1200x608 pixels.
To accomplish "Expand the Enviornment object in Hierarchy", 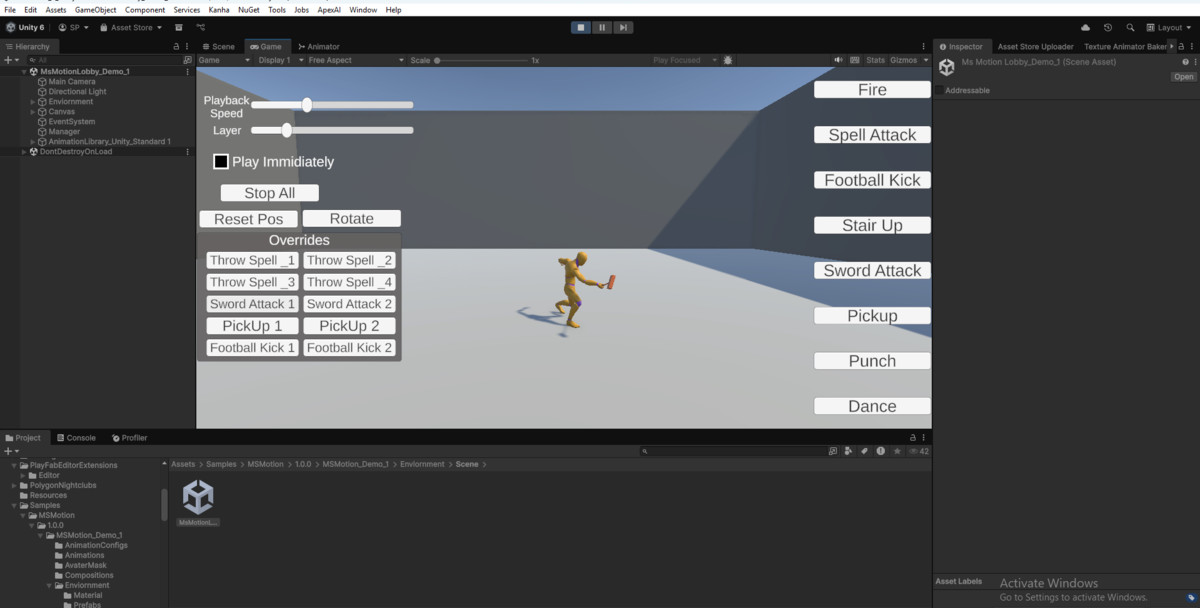I will click(33, 102).
